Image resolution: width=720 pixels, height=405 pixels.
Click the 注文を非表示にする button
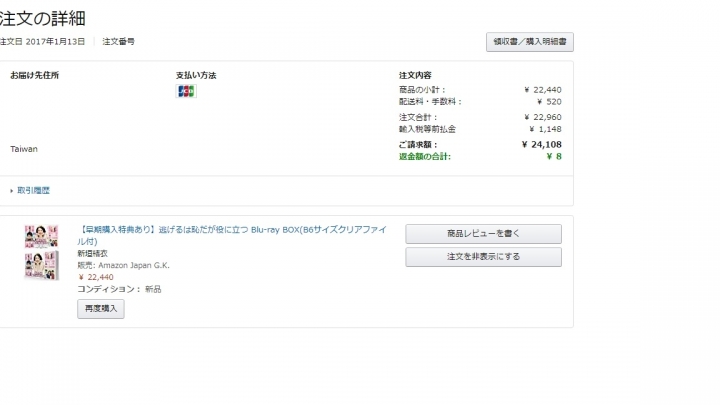click(483, 257)
